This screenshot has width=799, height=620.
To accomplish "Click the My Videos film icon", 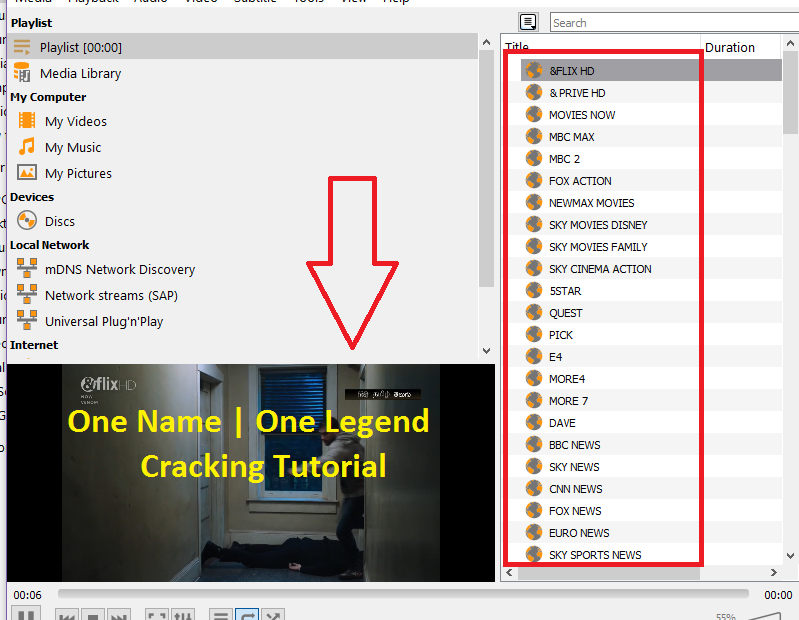I will coord(26,120).
